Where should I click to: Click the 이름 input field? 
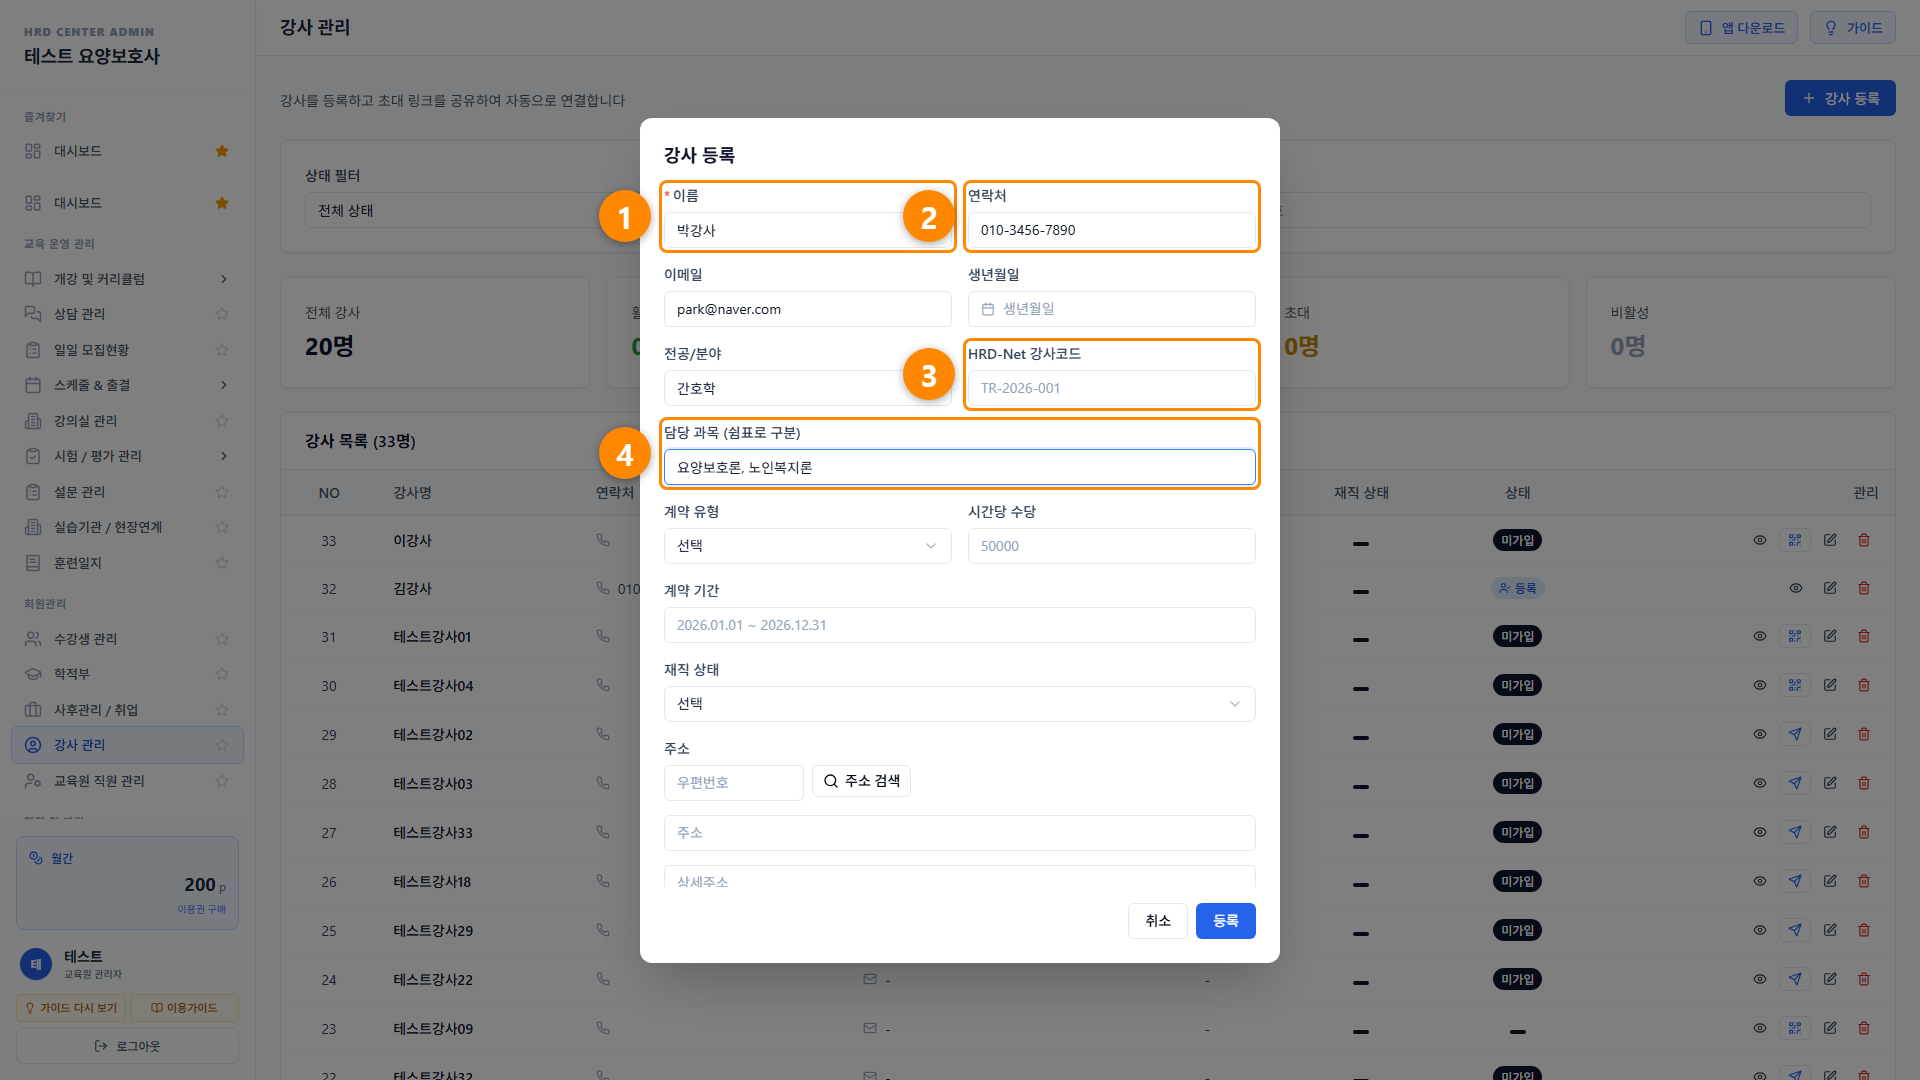[807, 230]
